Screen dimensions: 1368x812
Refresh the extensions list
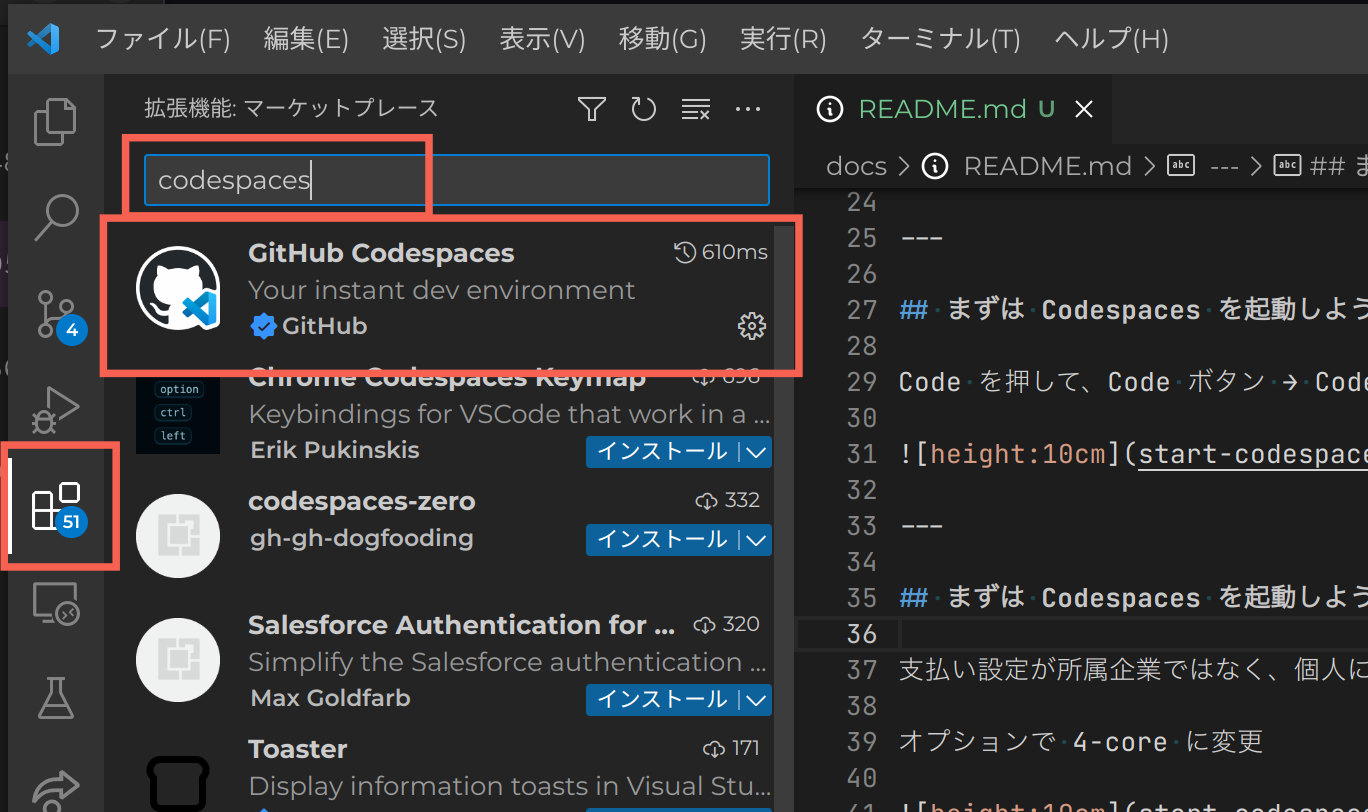[x=644, y=109]
